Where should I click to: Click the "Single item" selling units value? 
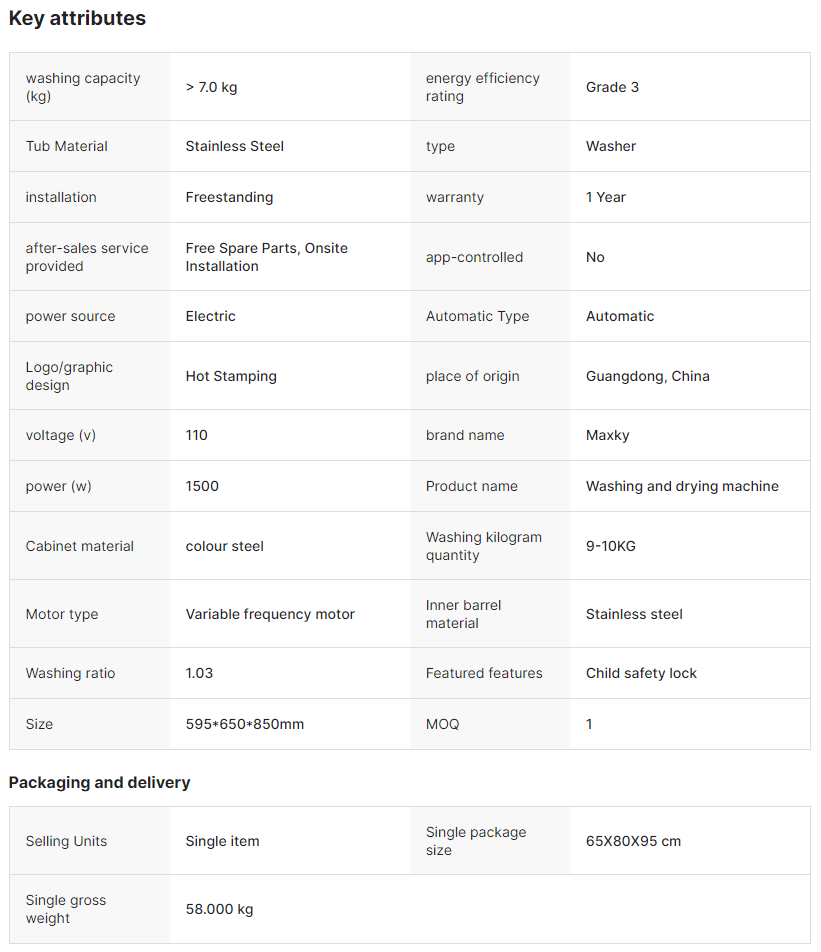pos(222,841)
